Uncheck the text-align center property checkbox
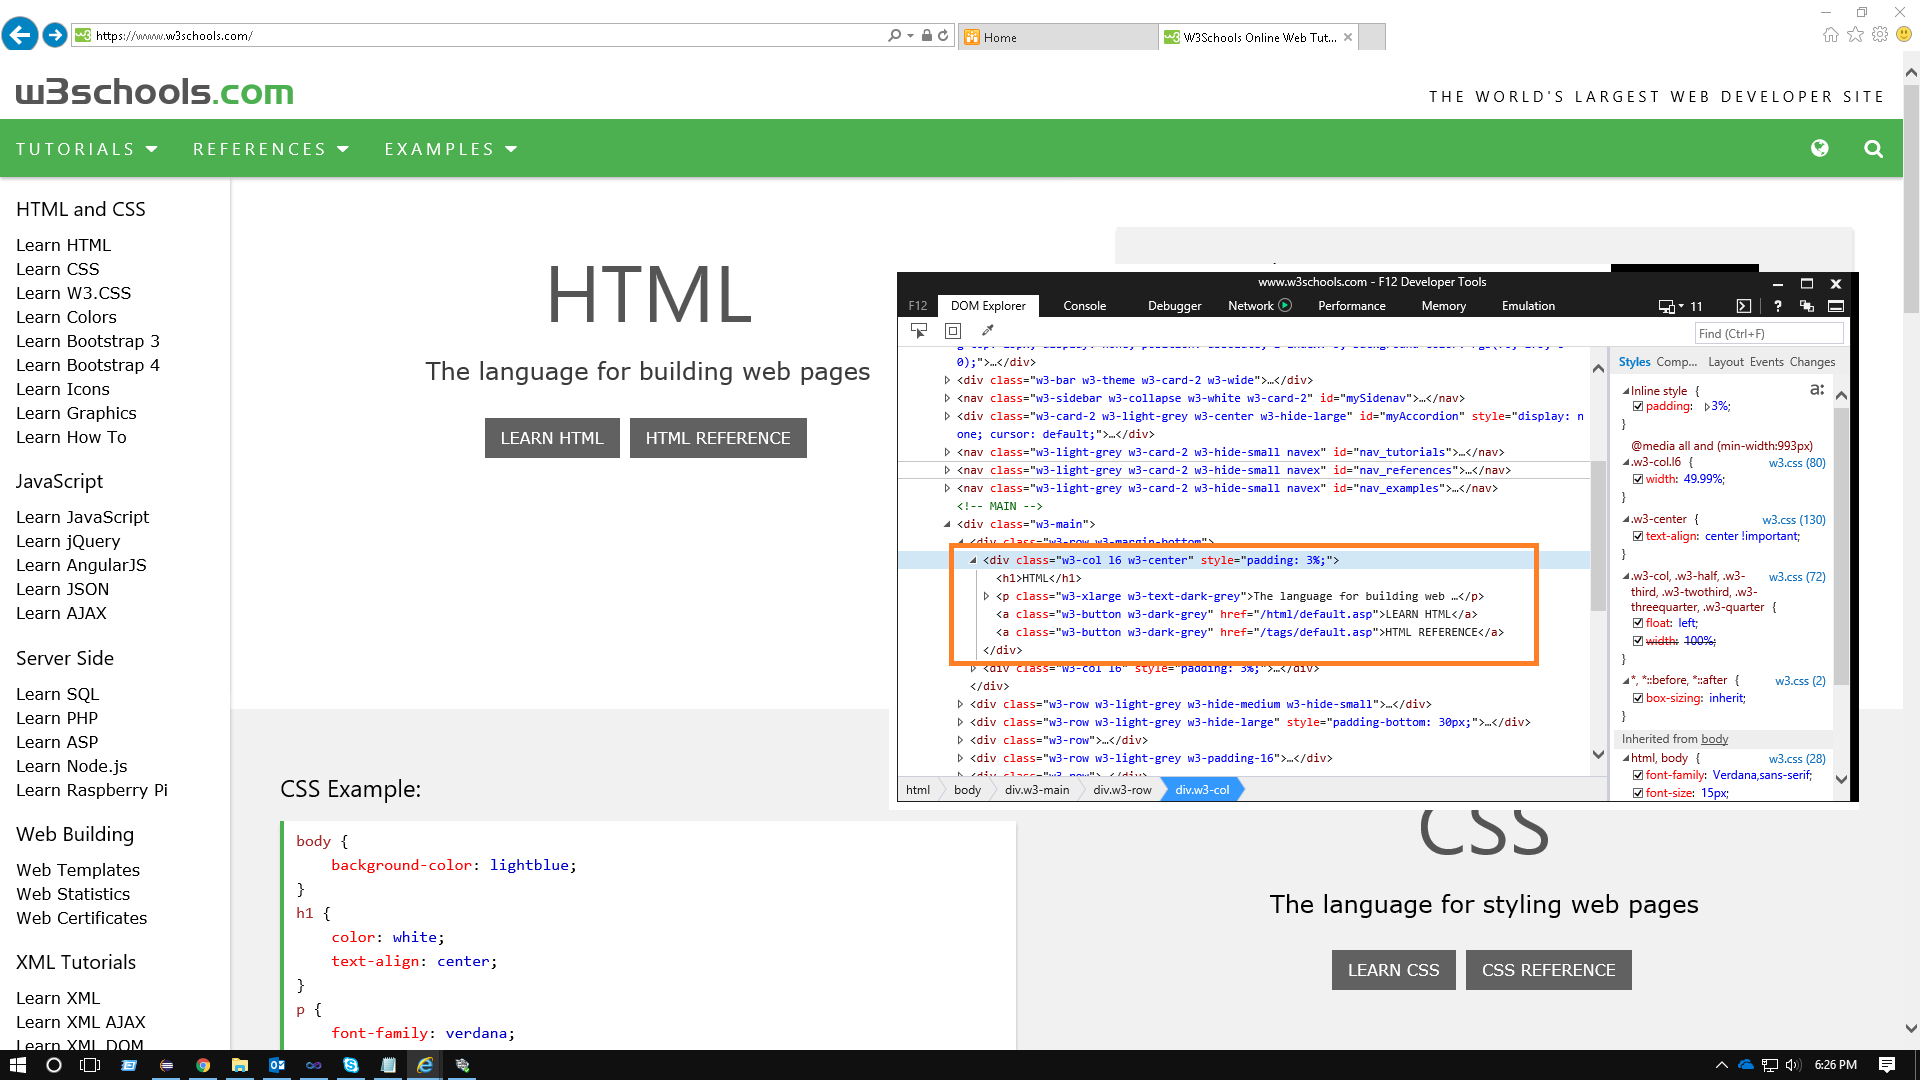Image resolution: width=1920 pixels, height=1080 pixels. click(1638, 536)
